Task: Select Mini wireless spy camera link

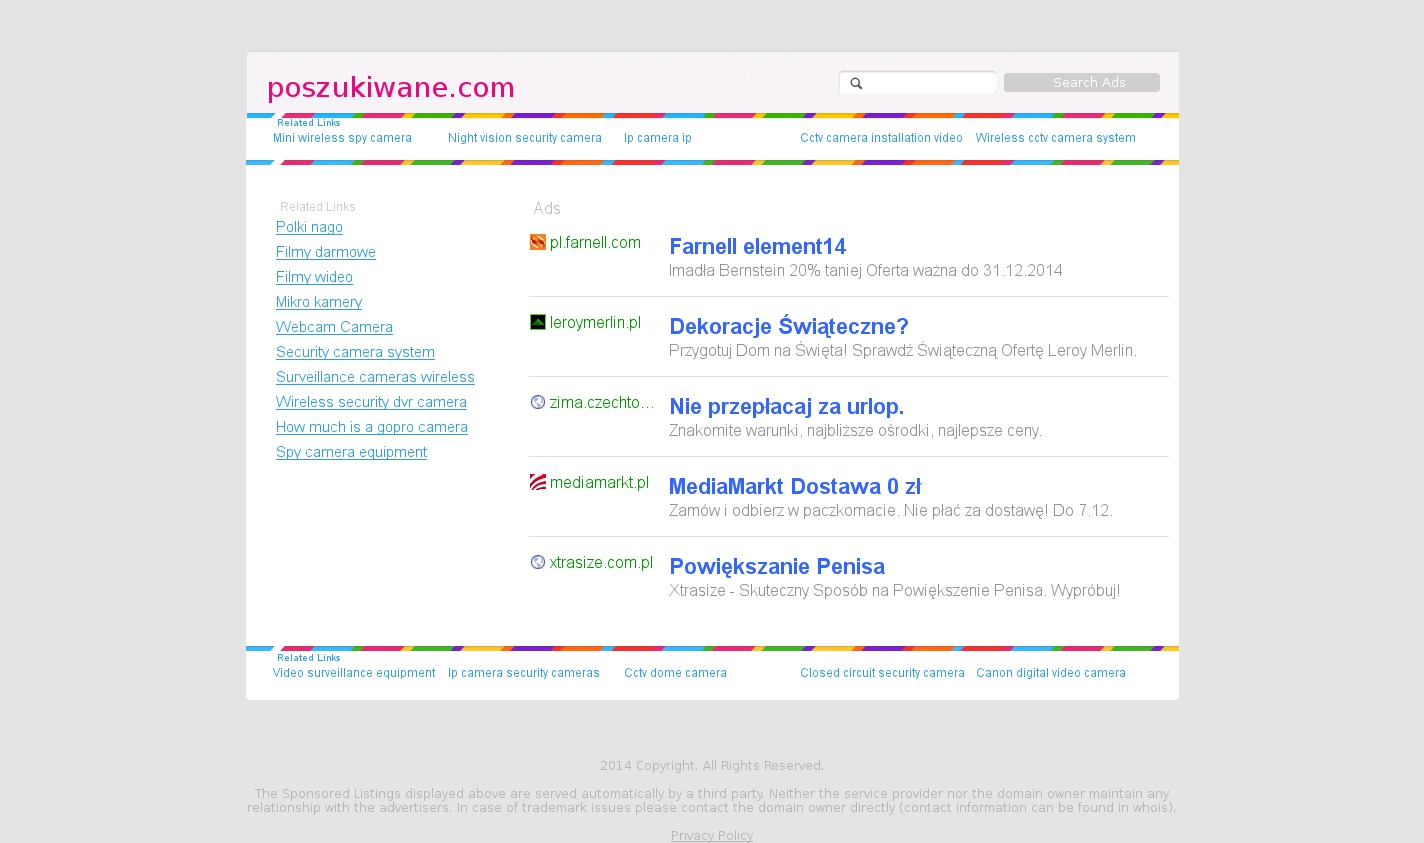Action: click(342, 138)
